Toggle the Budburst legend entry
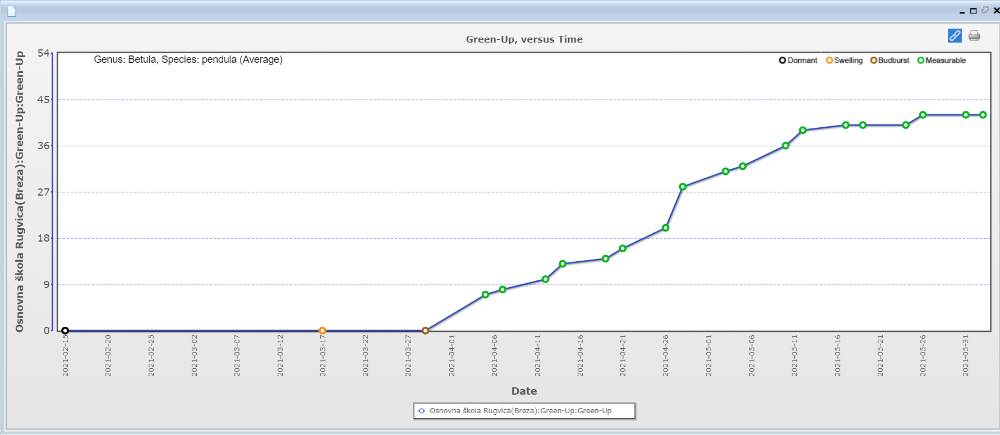This screenshot has height=435, width=1000. 890,61
